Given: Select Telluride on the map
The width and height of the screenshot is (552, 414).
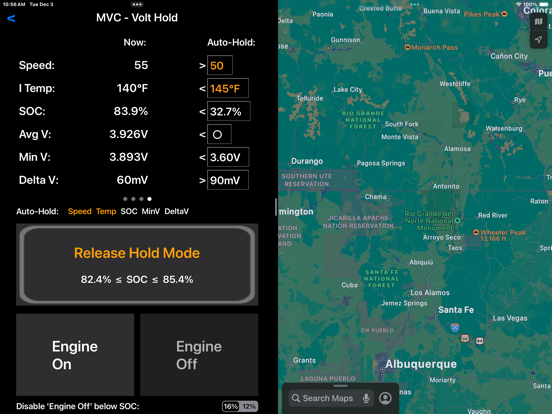Looking at the screenshot, I should (x=310, y=98).
